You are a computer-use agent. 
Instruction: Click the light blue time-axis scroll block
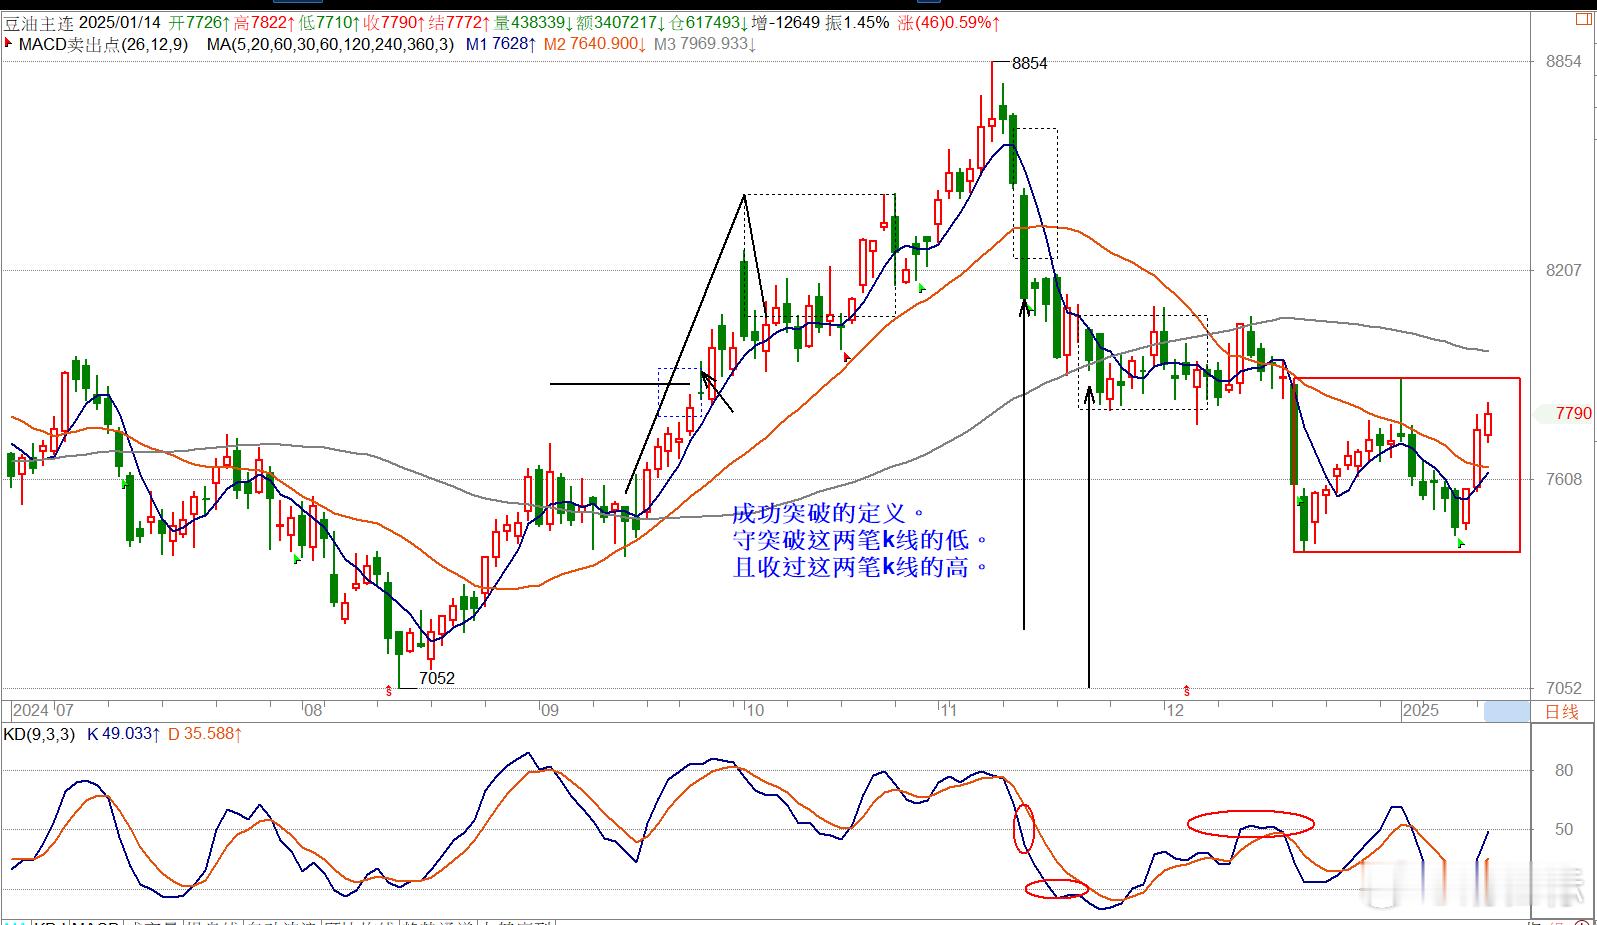point(1506,711)
